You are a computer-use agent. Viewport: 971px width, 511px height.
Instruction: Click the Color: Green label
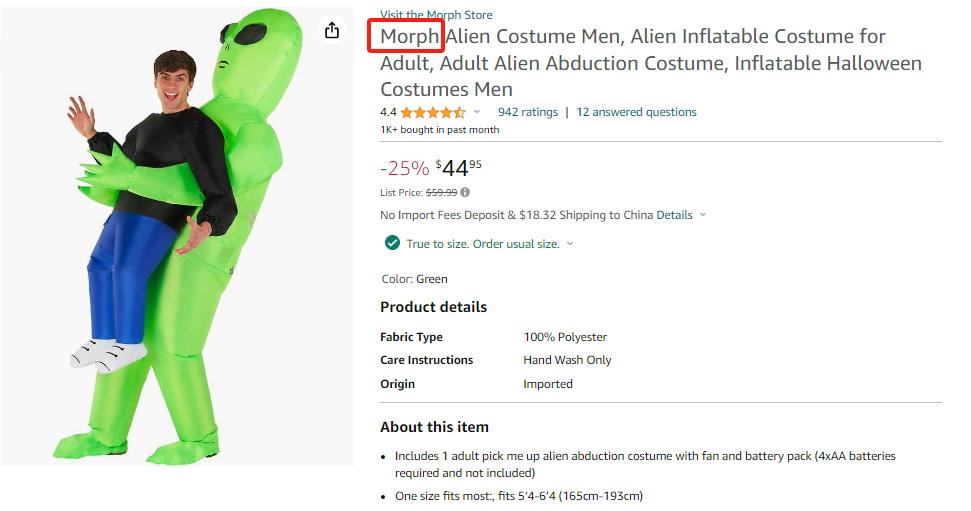pyautogui.click(x=415, y=279)
